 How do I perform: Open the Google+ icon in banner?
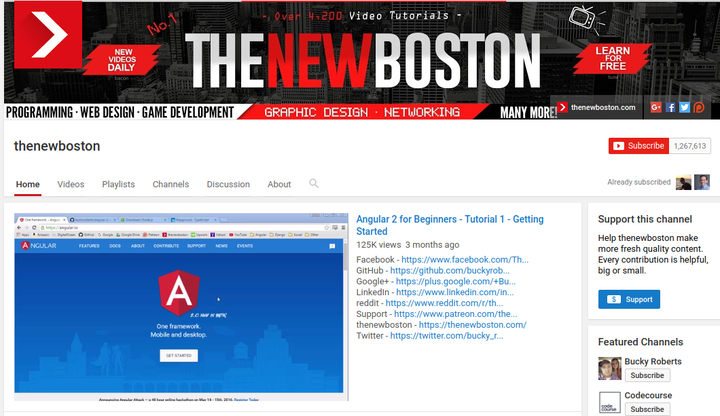656,107
